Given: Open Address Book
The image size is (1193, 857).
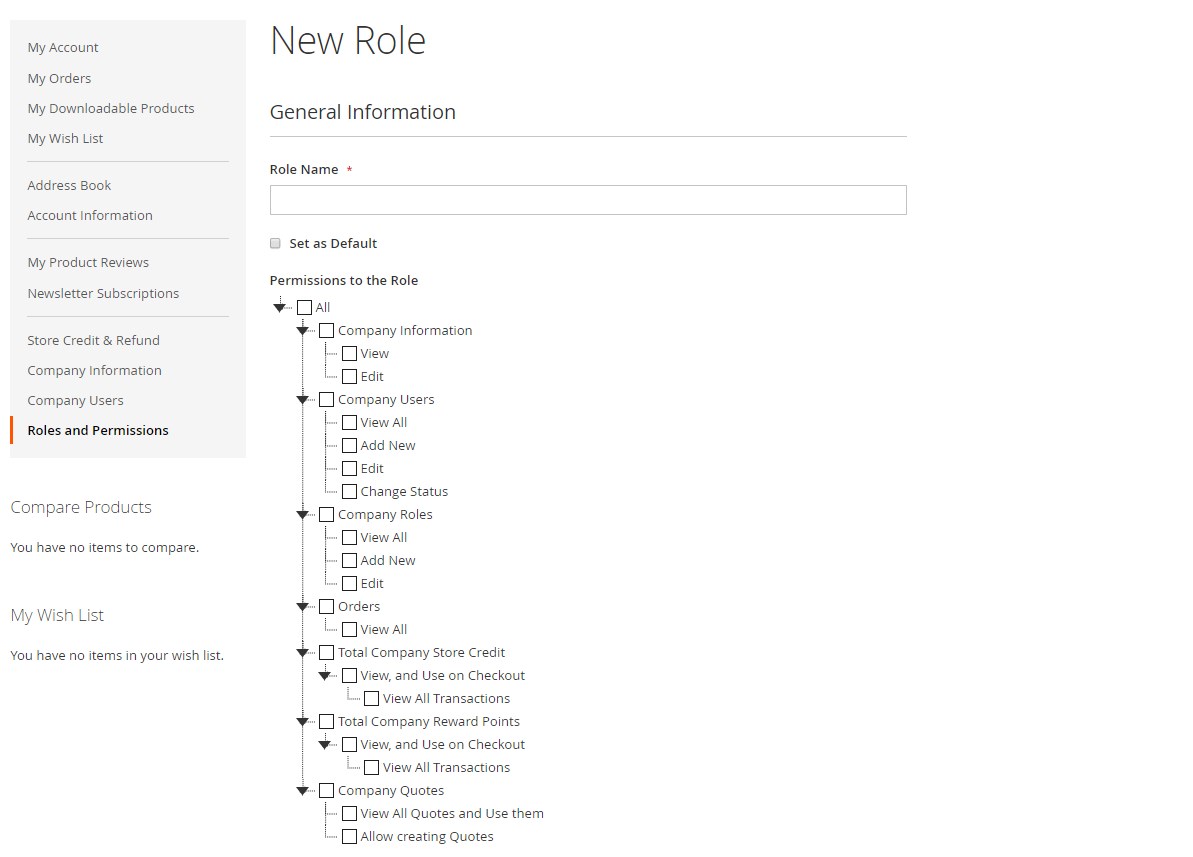Looking at the screenshot, I should [69, 185].
